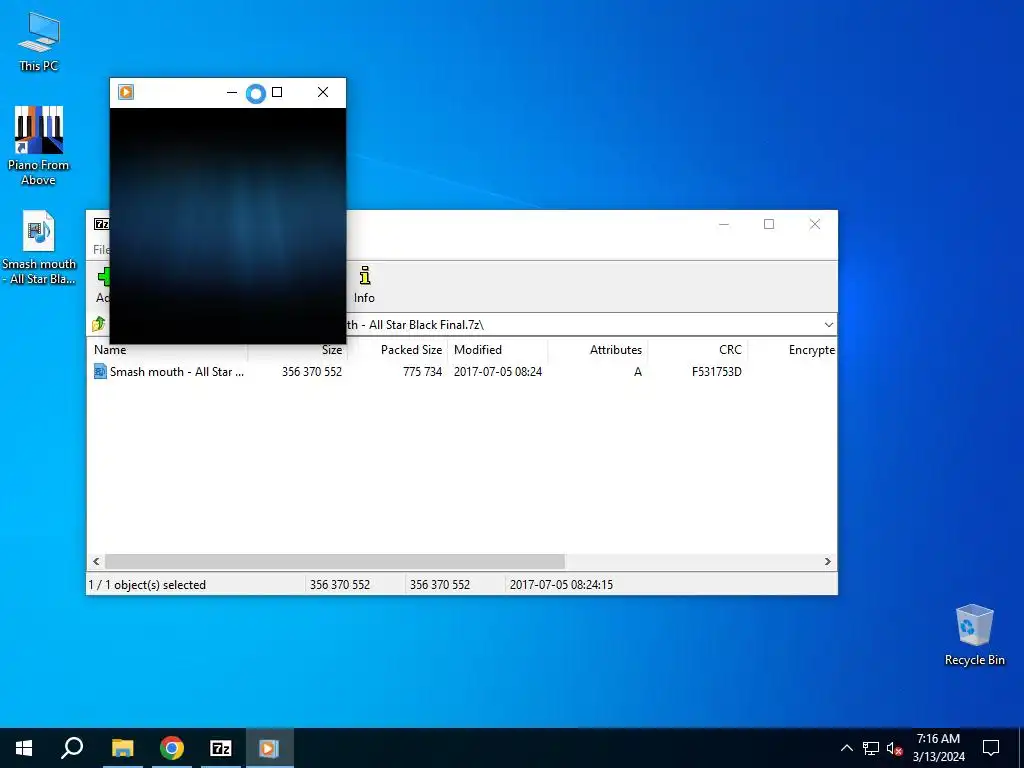
Task: Open the This PC desktop icon
Action: 39,41
